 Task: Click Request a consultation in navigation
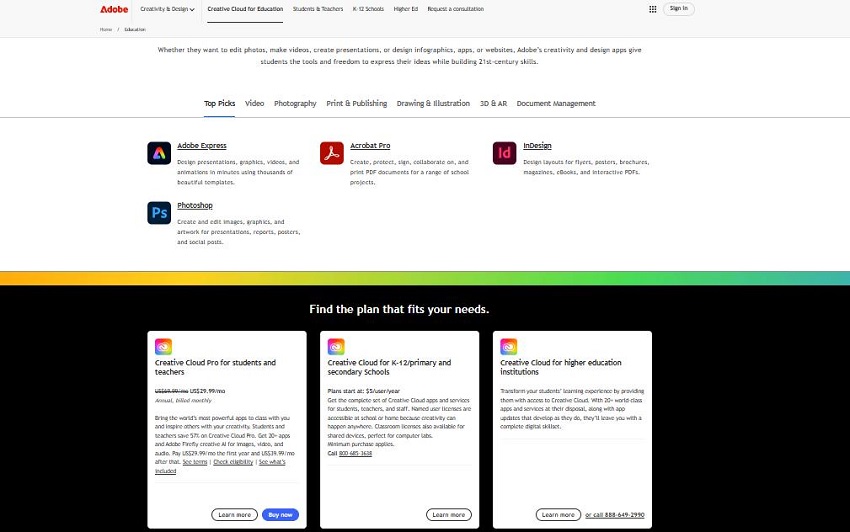pos(455,9)
